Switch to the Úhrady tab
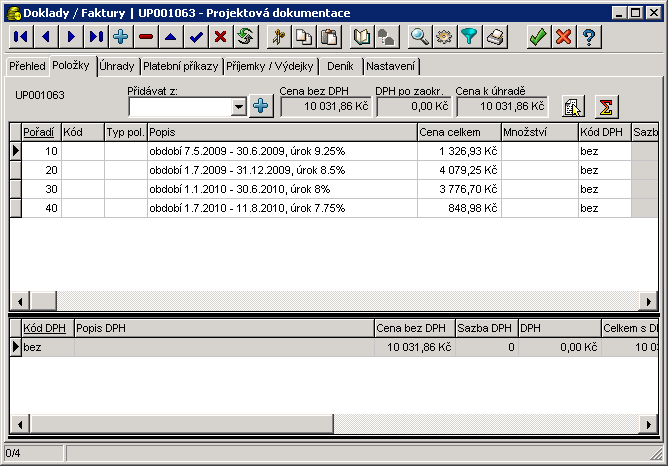The height and width of the screenshot is (466, 668). [118, 66]
